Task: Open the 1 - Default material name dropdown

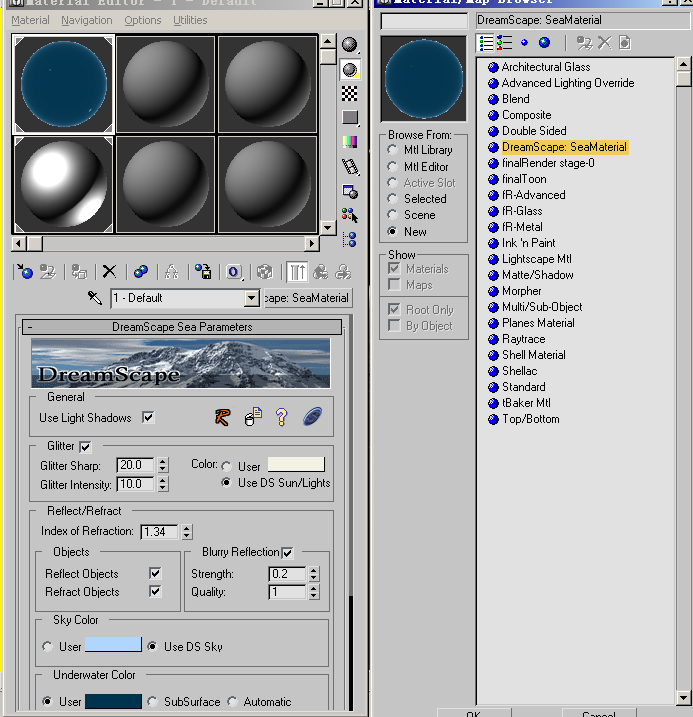Action: (251, 299)
